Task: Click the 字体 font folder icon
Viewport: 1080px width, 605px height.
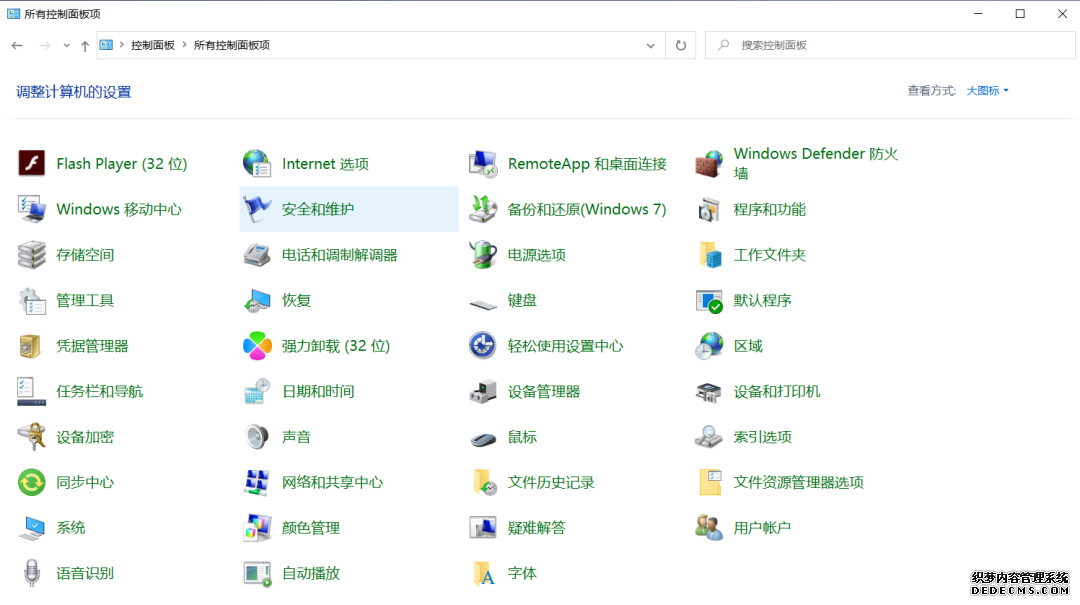Action: [483, 573]
